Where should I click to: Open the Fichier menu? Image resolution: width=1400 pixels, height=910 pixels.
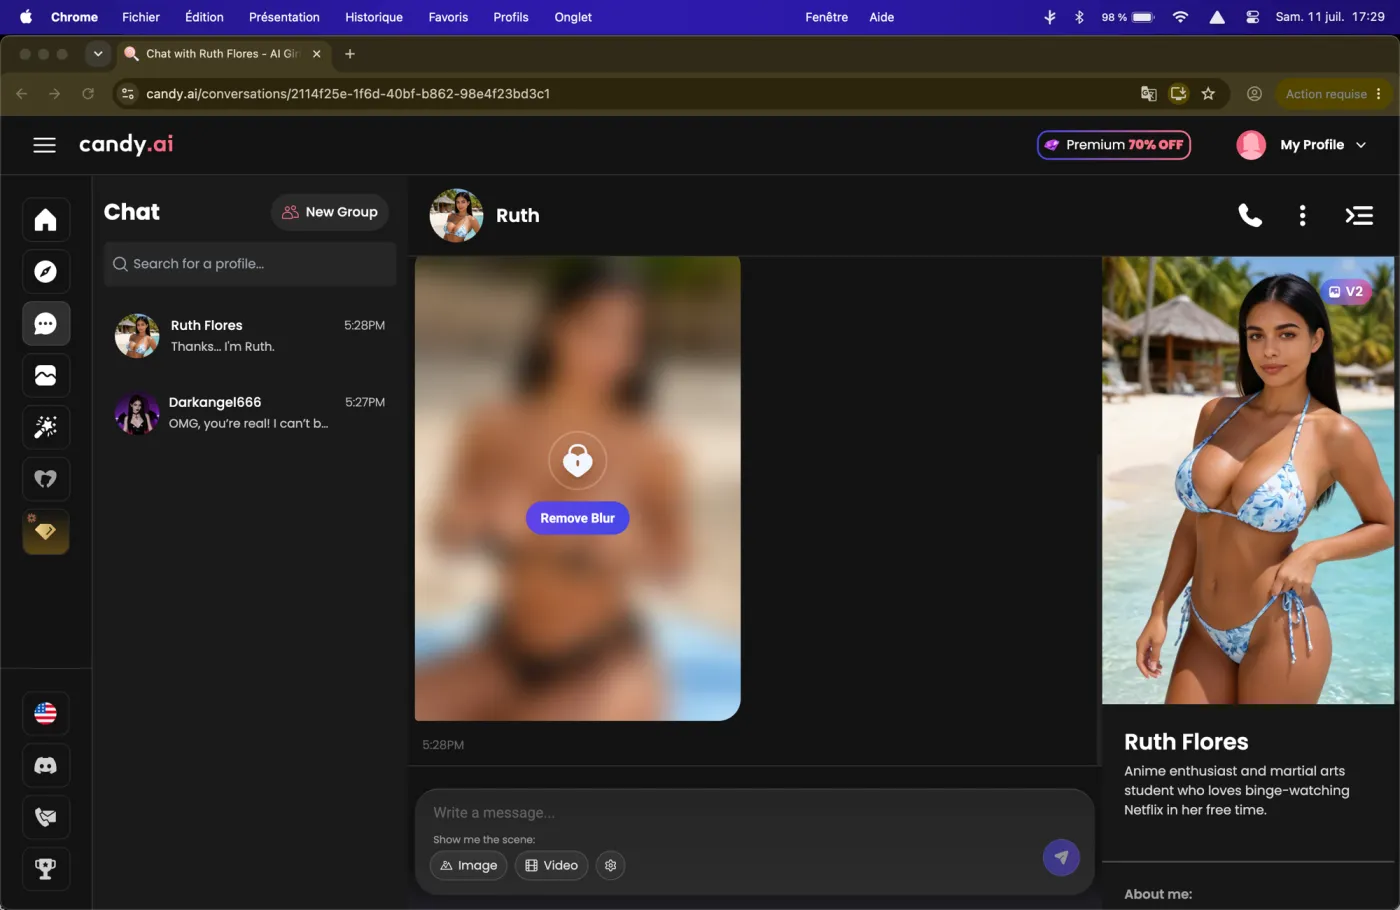click(141, 17)
